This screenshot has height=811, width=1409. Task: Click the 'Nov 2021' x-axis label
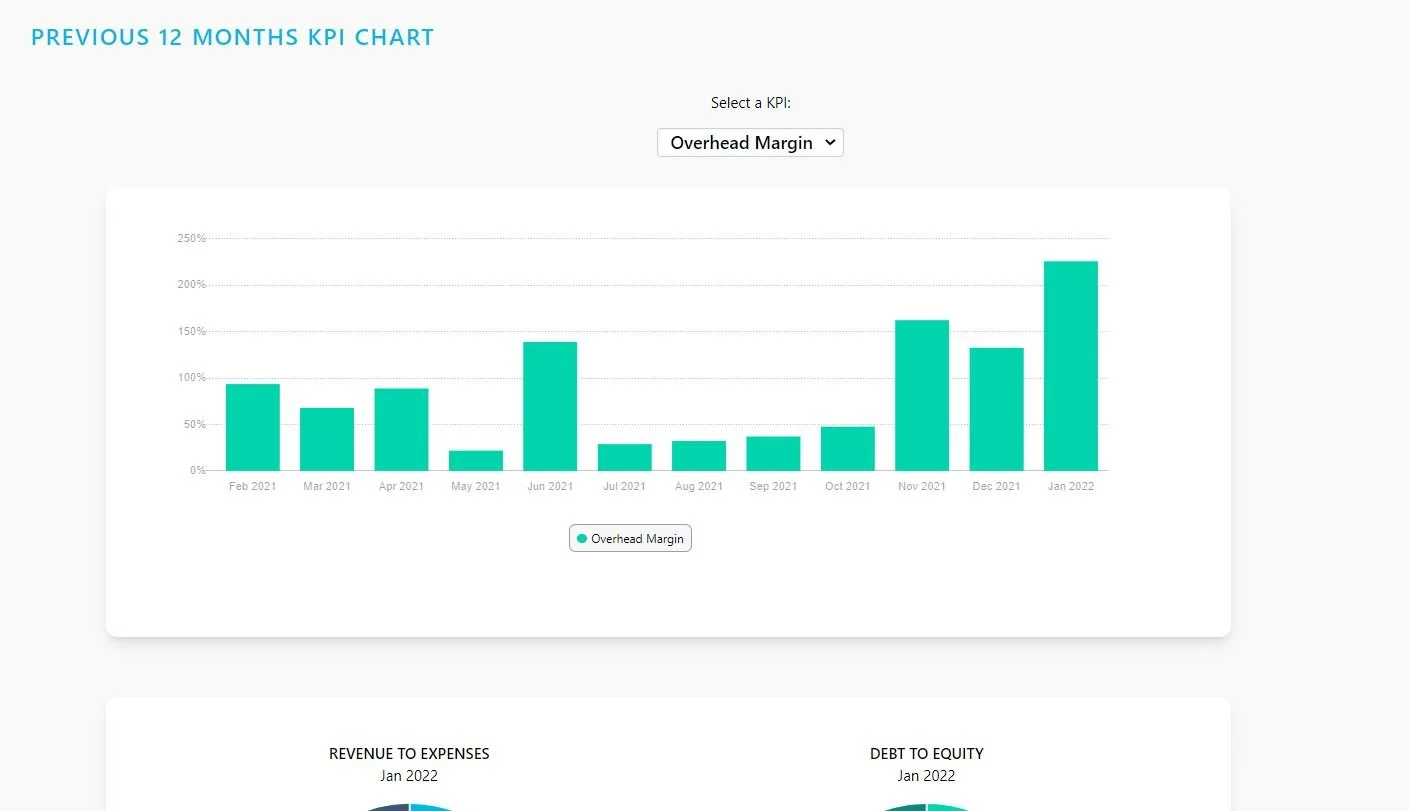coord(922,487)
